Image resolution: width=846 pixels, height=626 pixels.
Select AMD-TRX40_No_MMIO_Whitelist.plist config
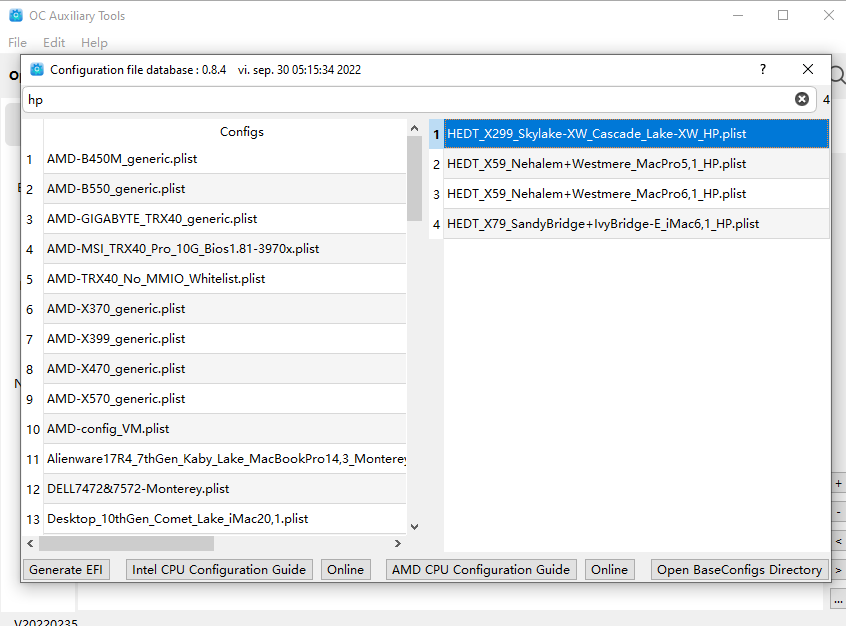(225, 279)
